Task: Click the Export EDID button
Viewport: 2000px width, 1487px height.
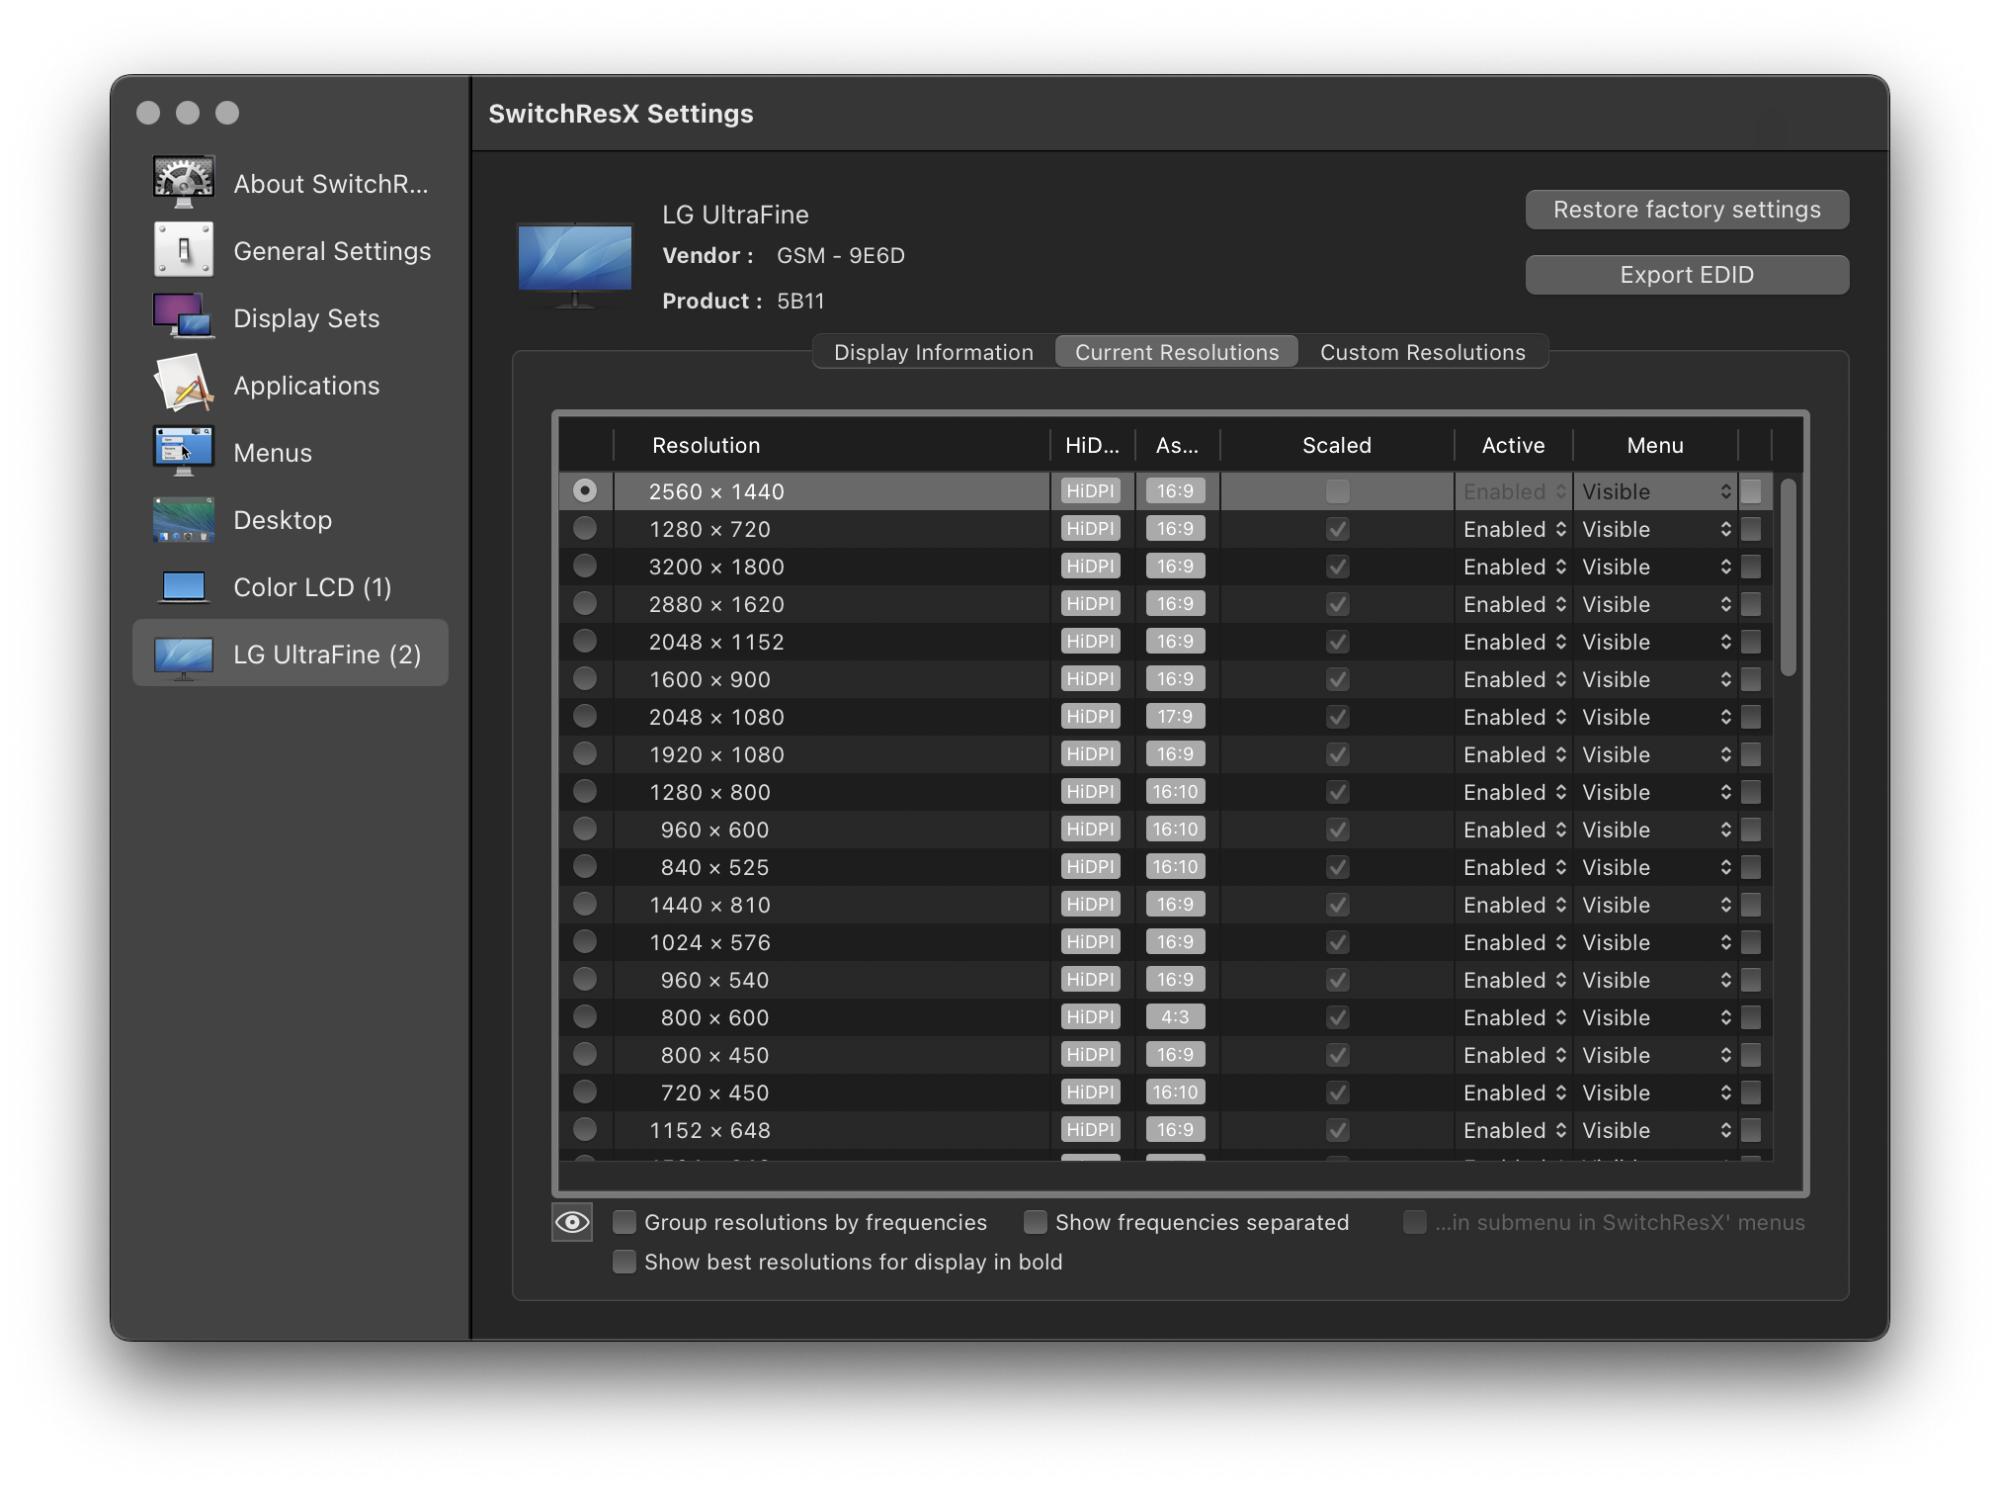Action: pos(1686,275)
